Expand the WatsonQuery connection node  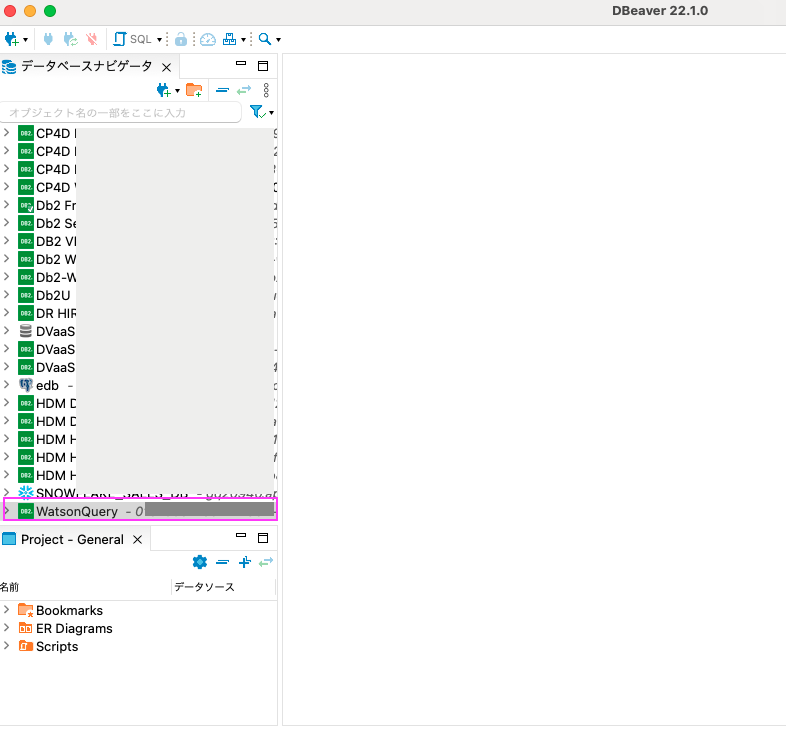tap(6, 511)
